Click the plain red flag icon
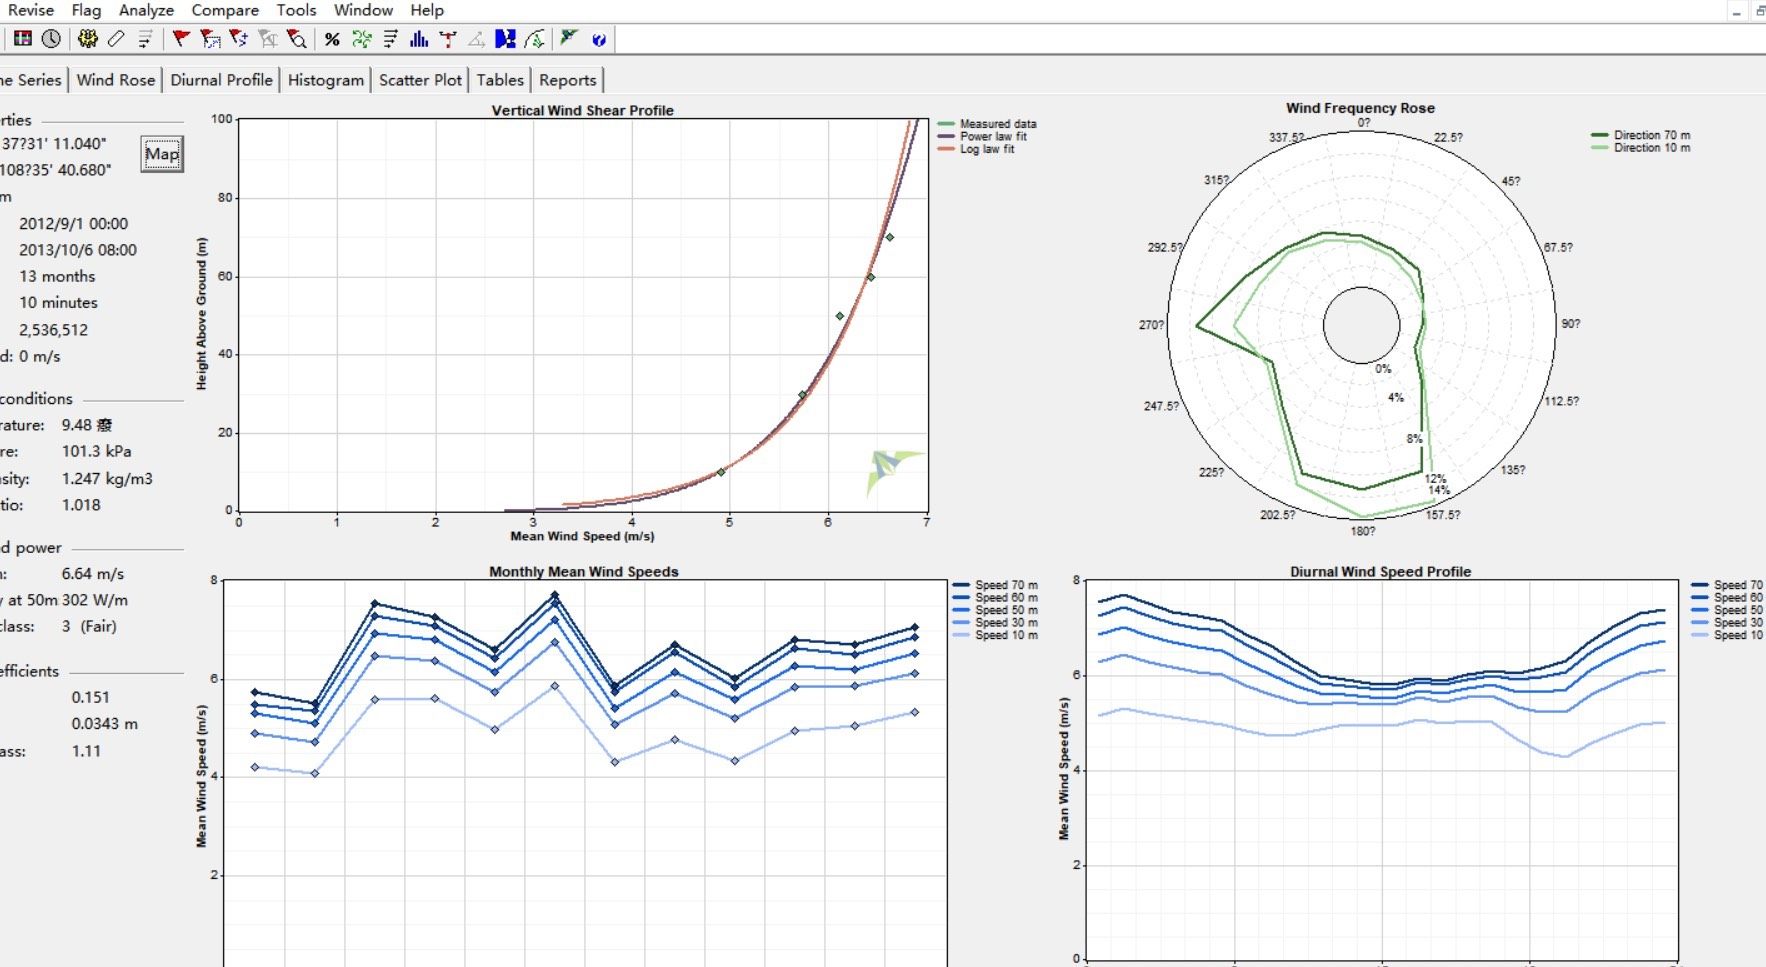 click(x=180, y=39)
